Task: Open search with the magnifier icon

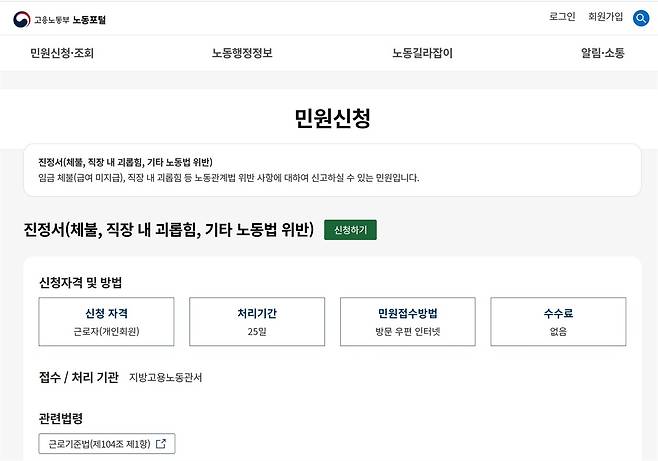Action: 641,18
